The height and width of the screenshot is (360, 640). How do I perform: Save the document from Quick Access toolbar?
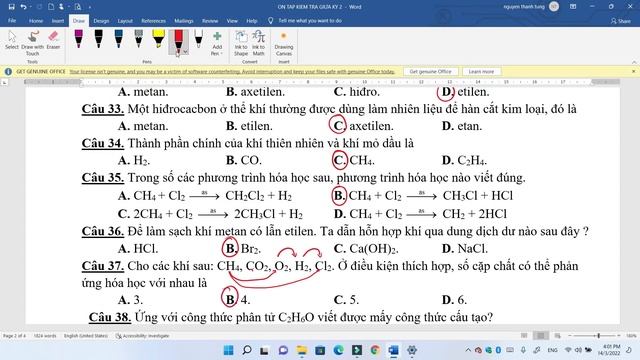(x=11, y=7)
